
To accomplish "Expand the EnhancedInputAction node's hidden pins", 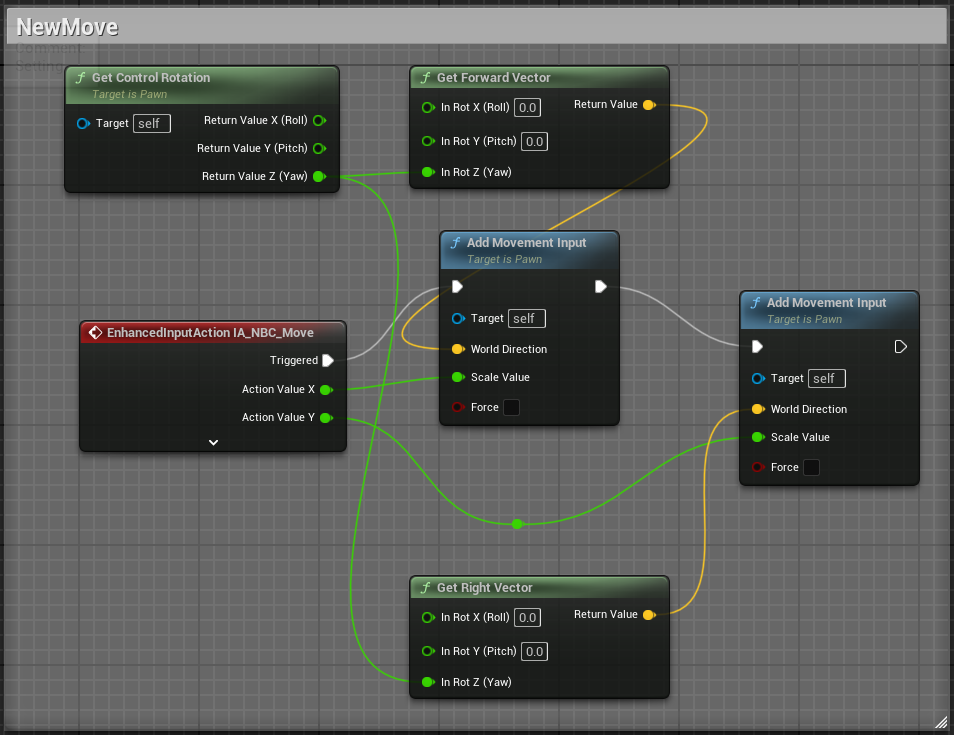I will point(213,442).
